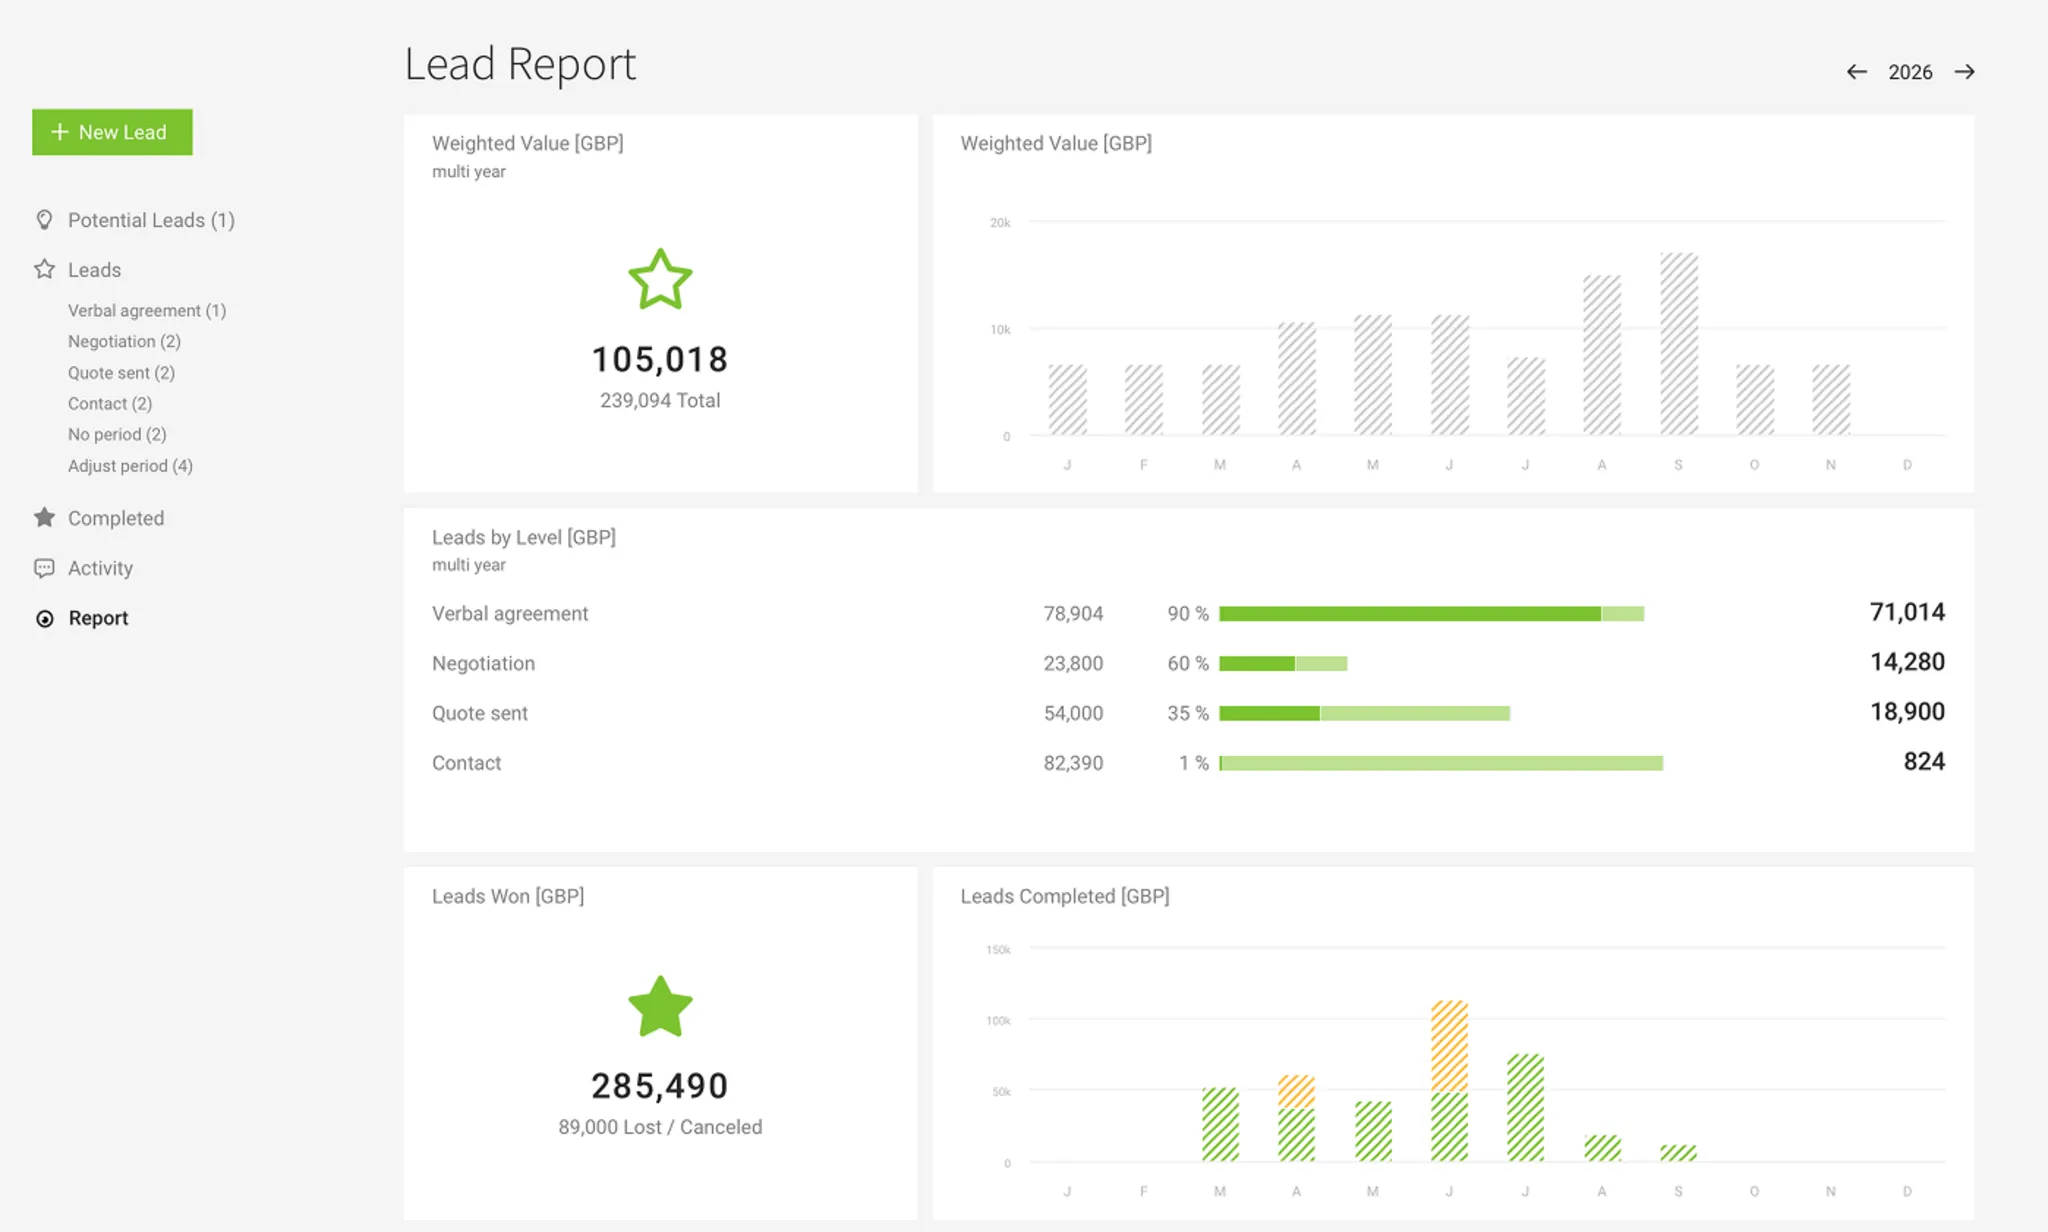2048x1232 pixels.
Task: Click the 82,390 Contact value
Action: pos(1073,763)
